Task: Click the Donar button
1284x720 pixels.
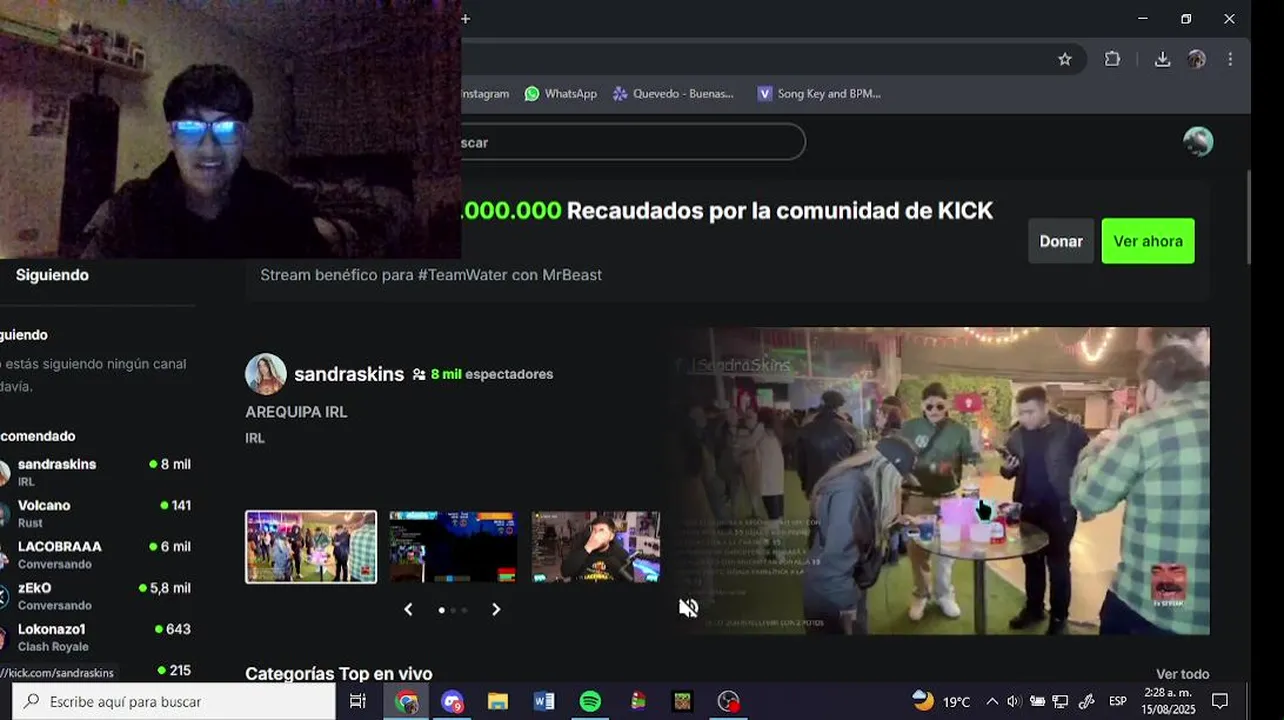Action: pos(1060,241)
